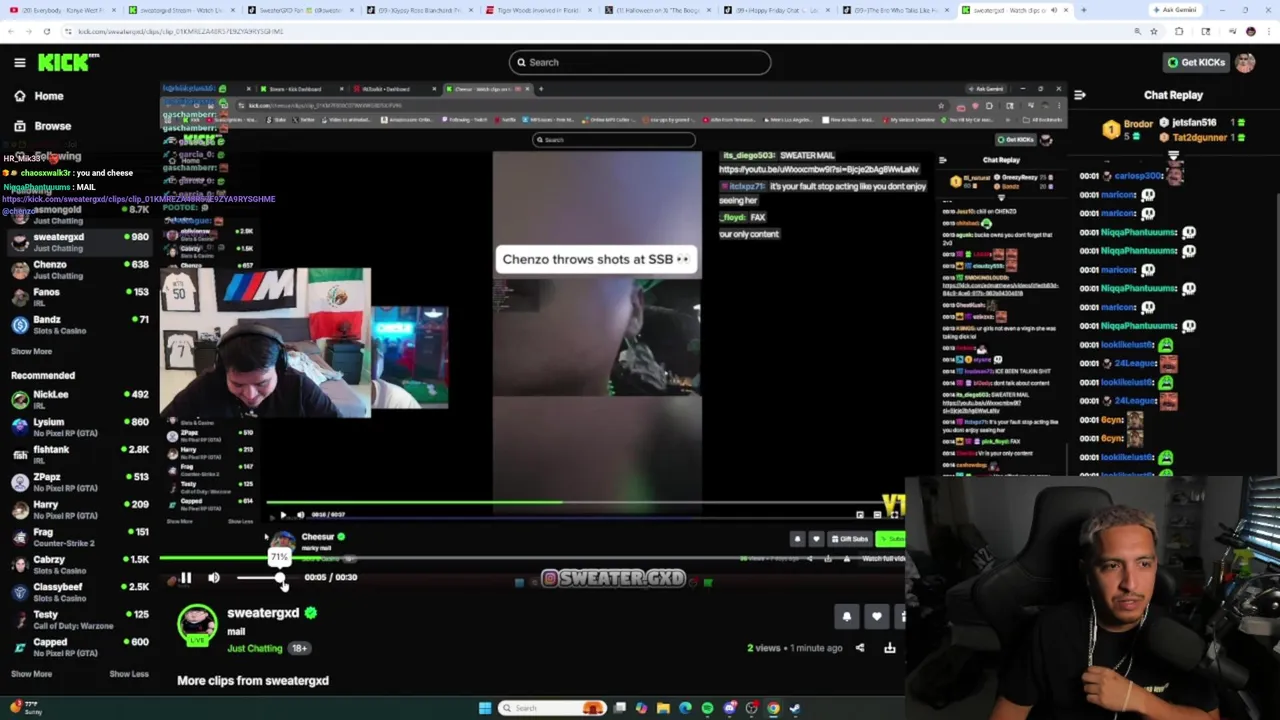The width and height of the screenshot is (1280, 720).
Task: Mute the clip volume
Action: click(214, 578)
